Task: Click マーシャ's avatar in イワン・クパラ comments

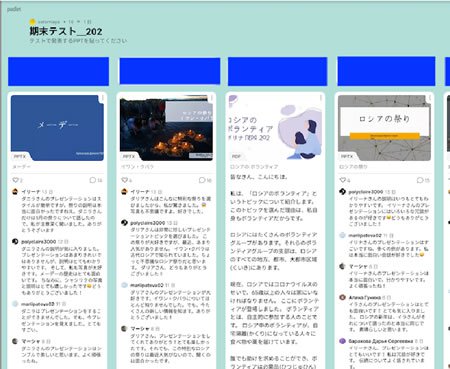Action: 124,329
